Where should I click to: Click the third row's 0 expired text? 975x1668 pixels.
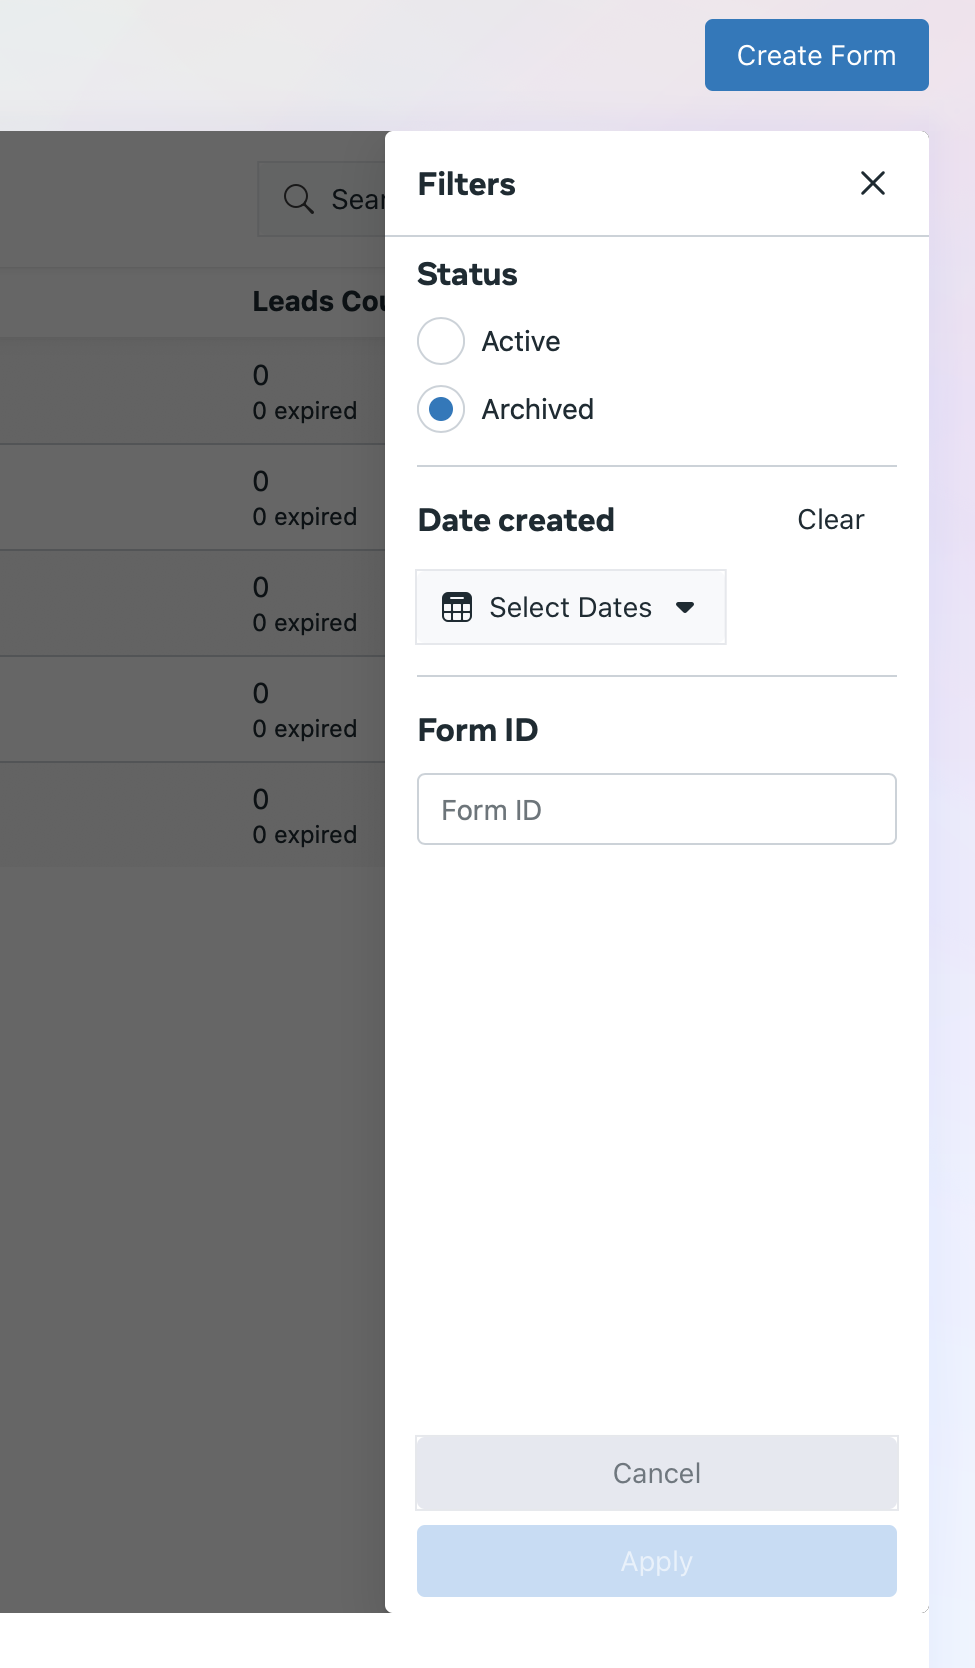coord(304,623)
